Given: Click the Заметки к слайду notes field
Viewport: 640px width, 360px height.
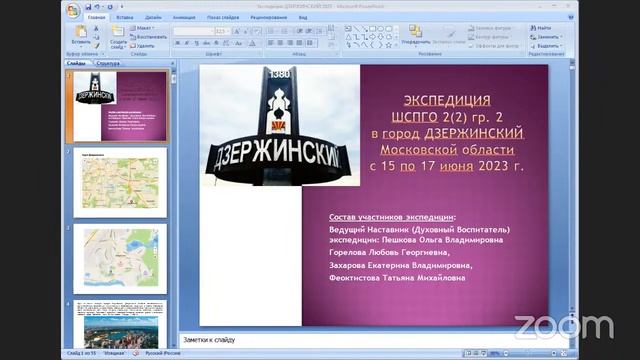Looking at the screenshot, I should coord(373,340).
